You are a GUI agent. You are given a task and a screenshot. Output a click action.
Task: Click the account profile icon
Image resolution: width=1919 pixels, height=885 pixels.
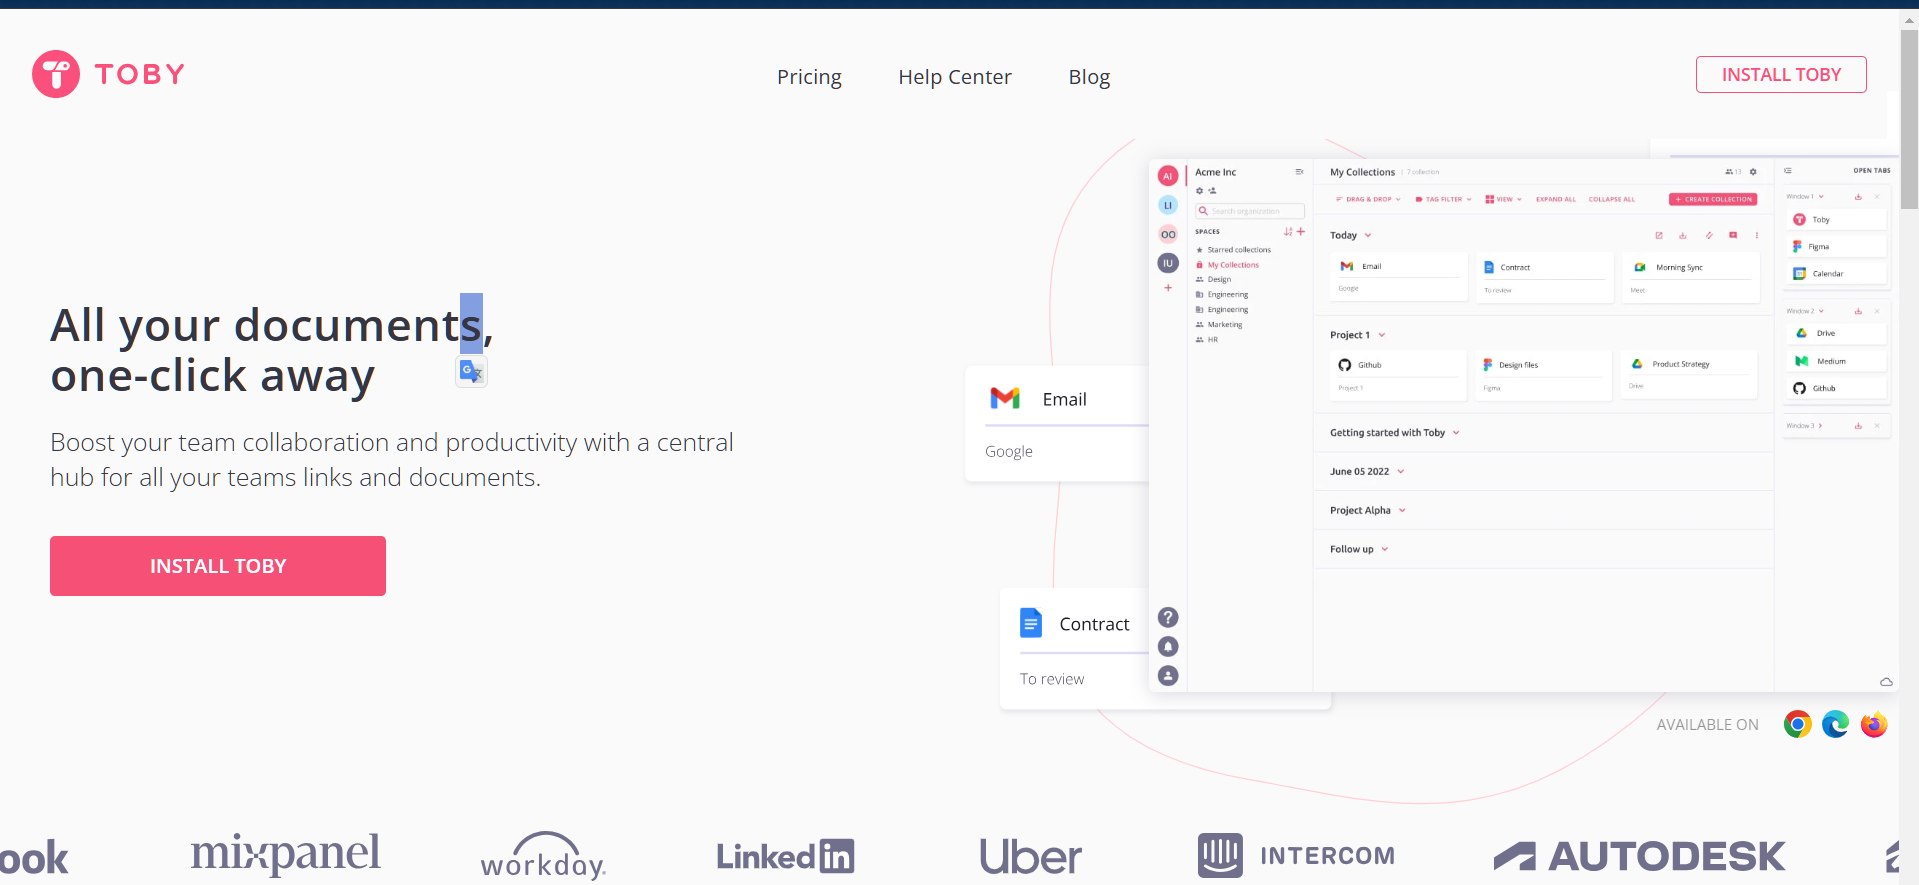(1168, 675)
